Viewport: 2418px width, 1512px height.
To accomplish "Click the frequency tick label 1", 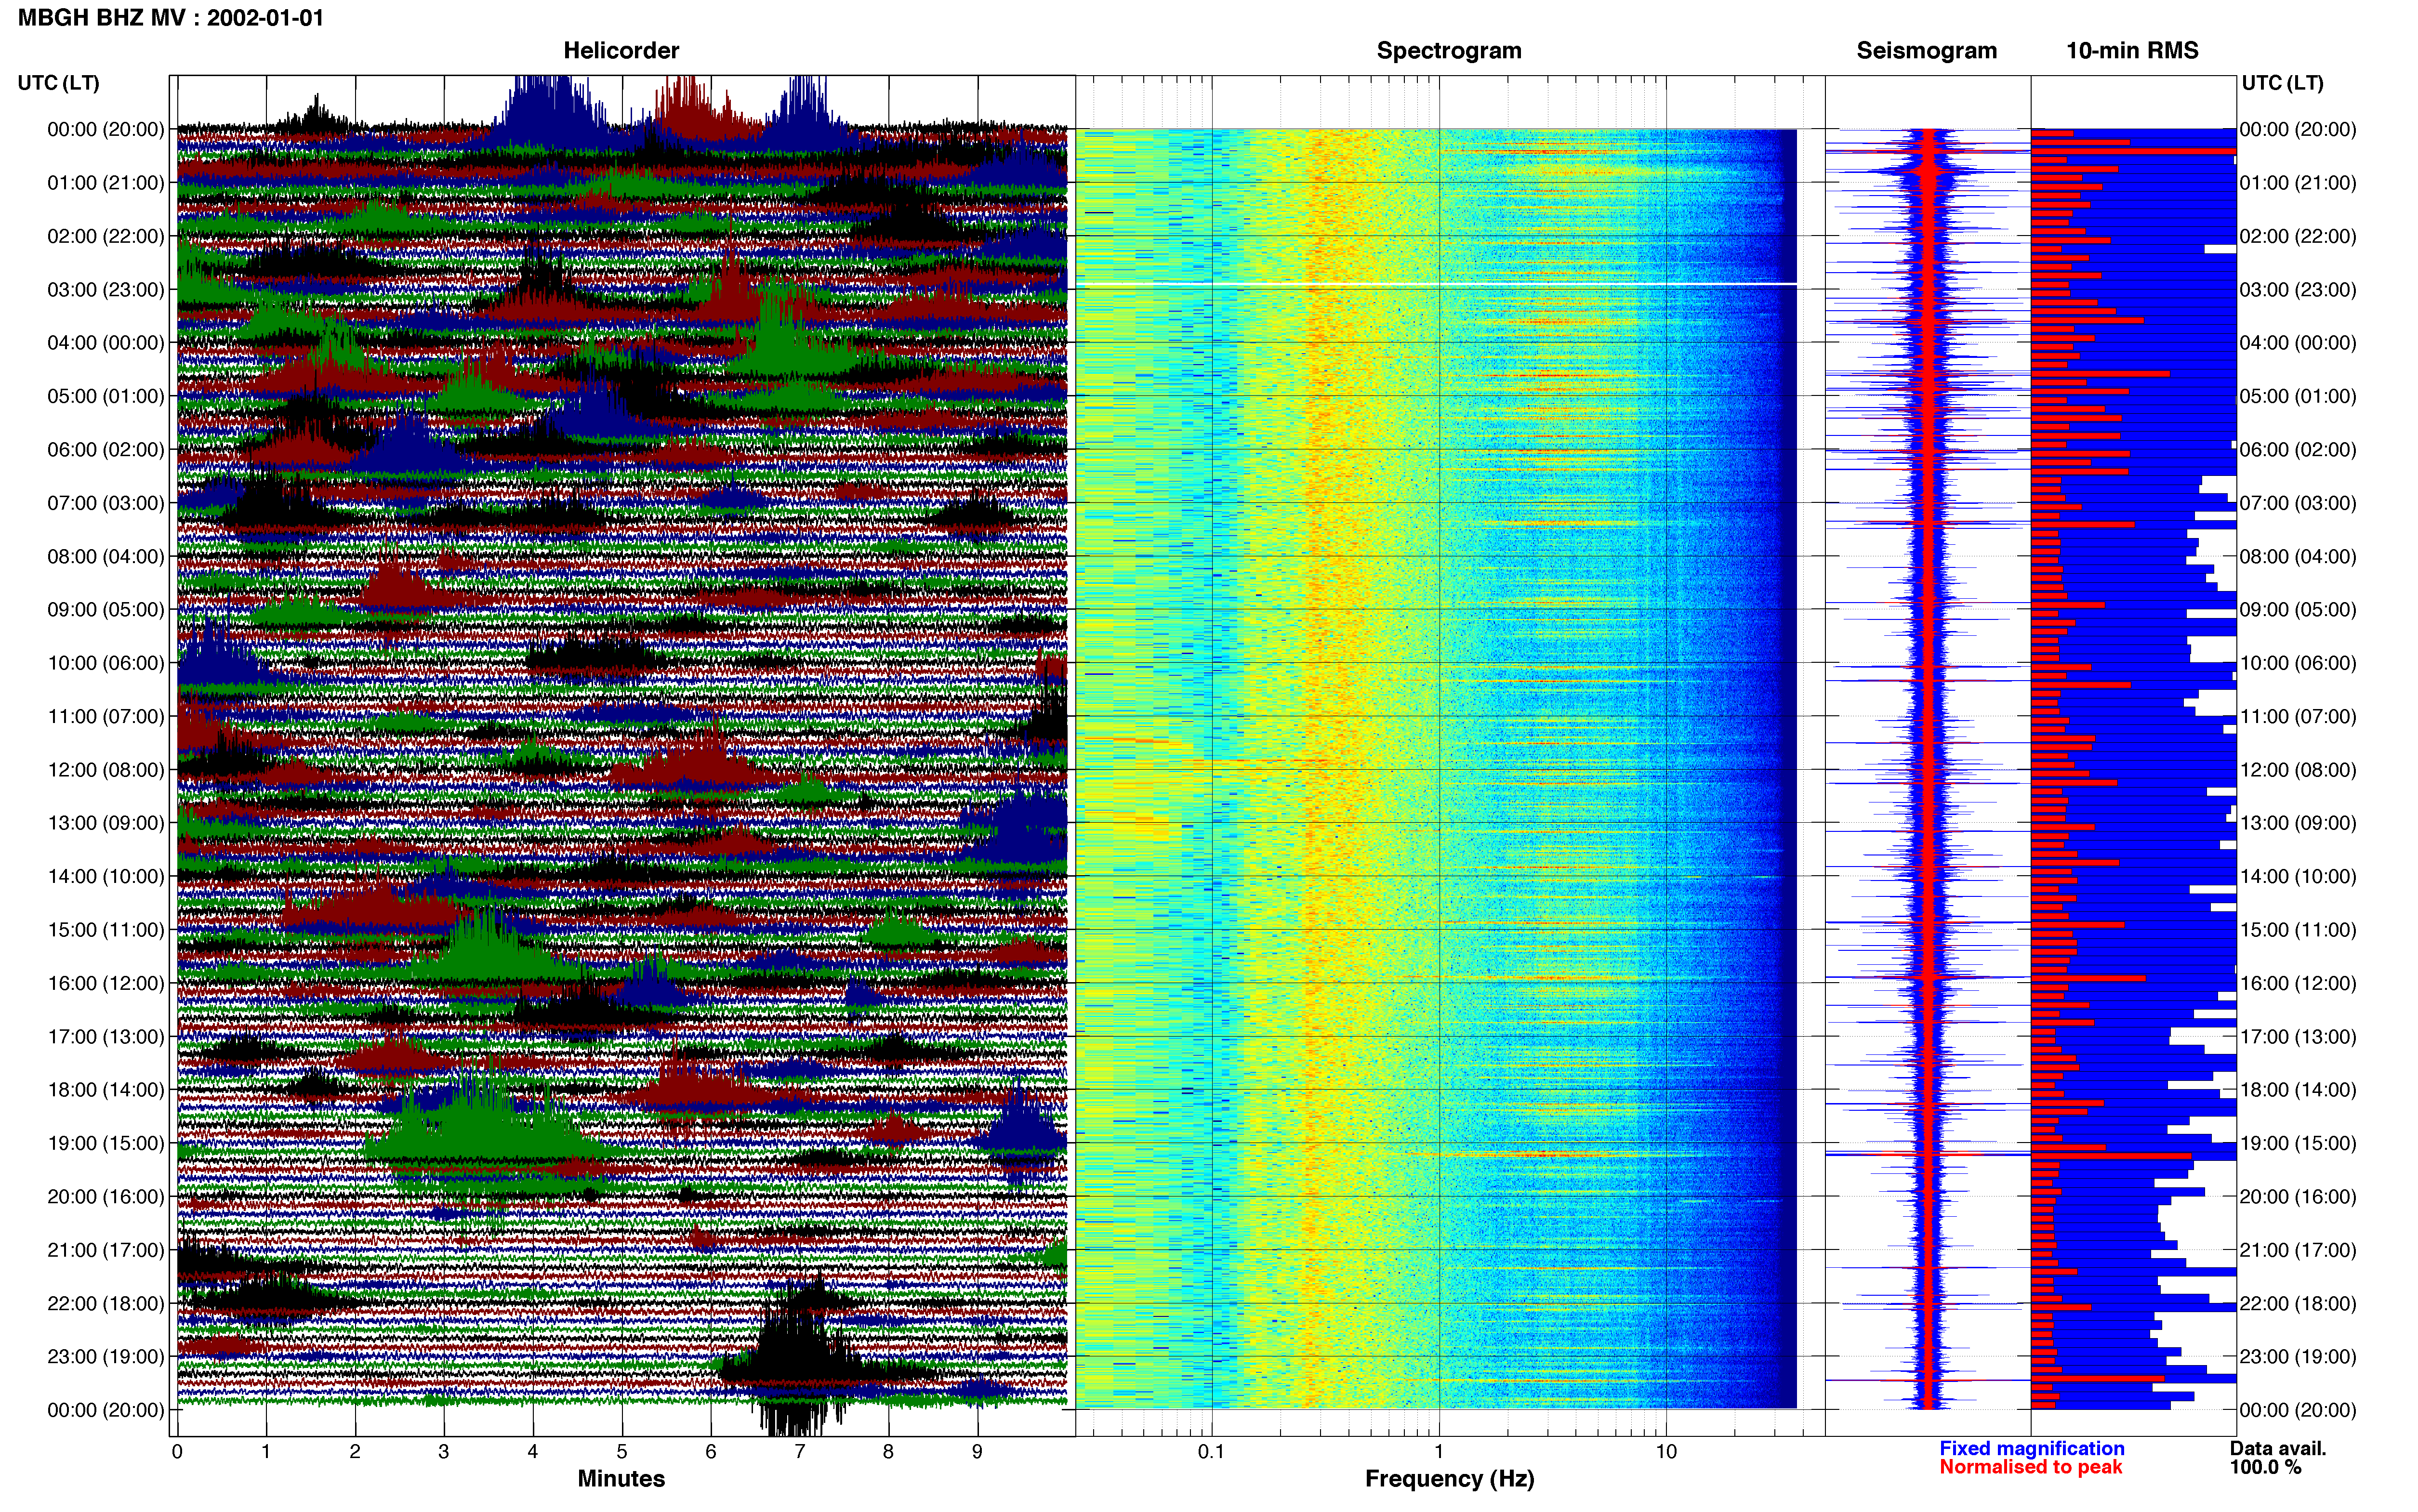I will (x=1439, y=1452).
